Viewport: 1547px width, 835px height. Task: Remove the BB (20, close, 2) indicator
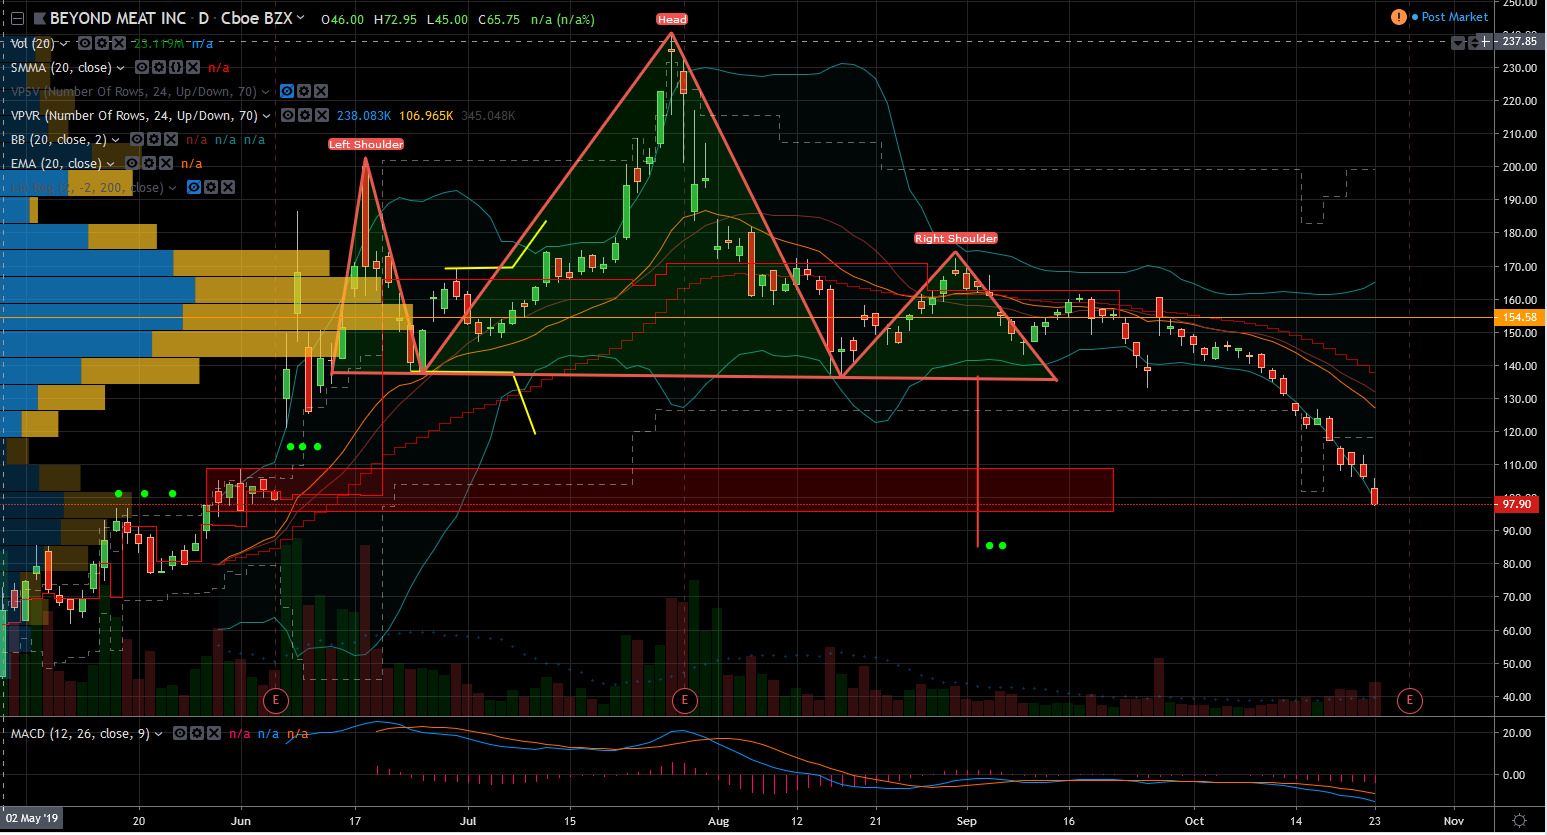coord(171,139)
